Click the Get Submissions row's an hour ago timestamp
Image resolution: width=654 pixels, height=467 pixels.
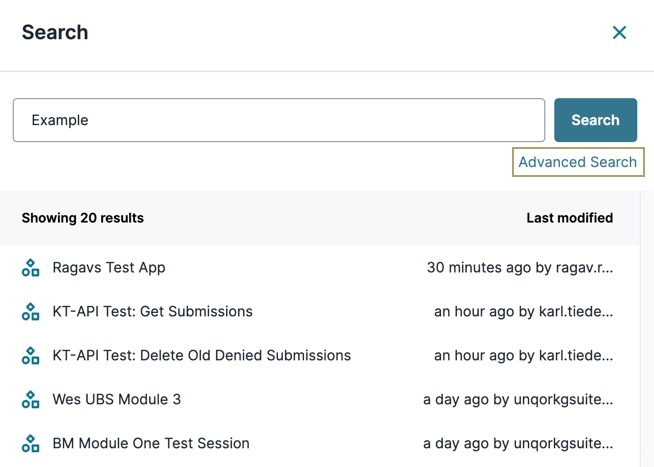click(524, 311)
